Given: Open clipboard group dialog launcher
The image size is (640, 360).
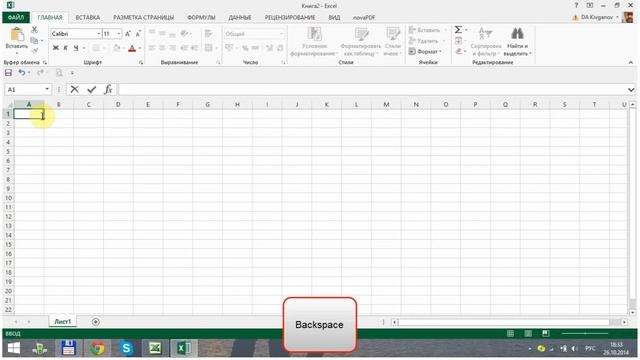Looking at the screenshot, I should 44,62.
